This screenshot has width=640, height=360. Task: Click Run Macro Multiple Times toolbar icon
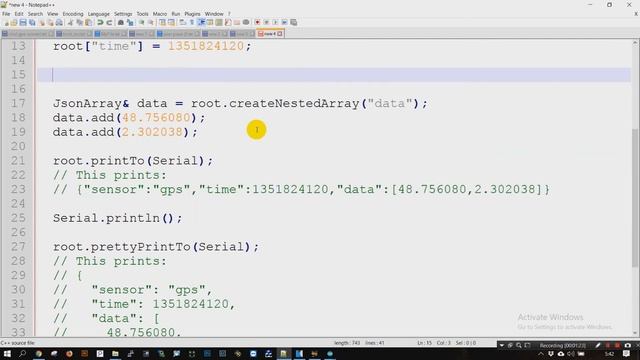[x=284, y=22]
